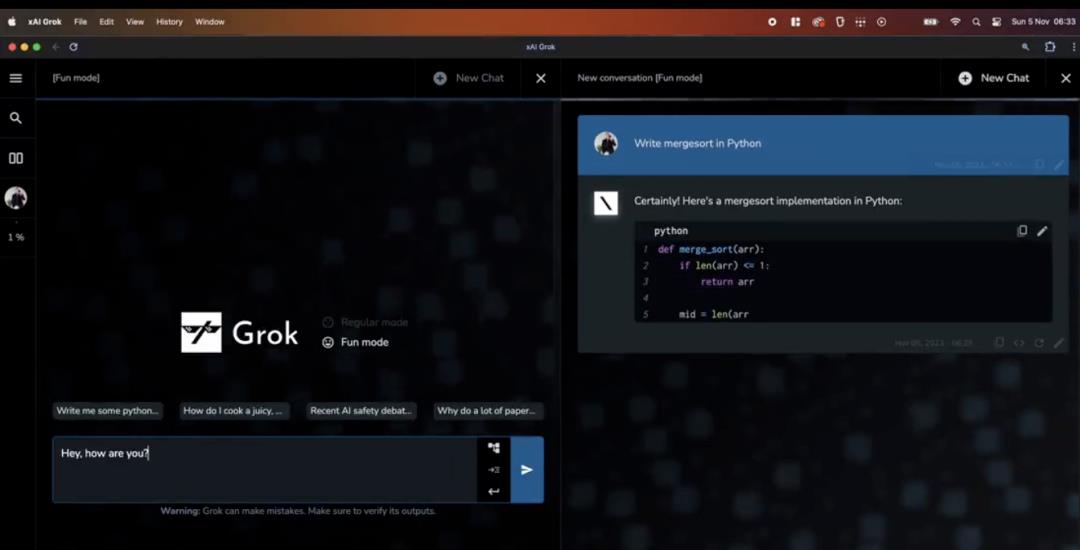1080x550 pixels.
Task: Open macOS Spotlight search in menu bar
Action: tap(976, 22)
